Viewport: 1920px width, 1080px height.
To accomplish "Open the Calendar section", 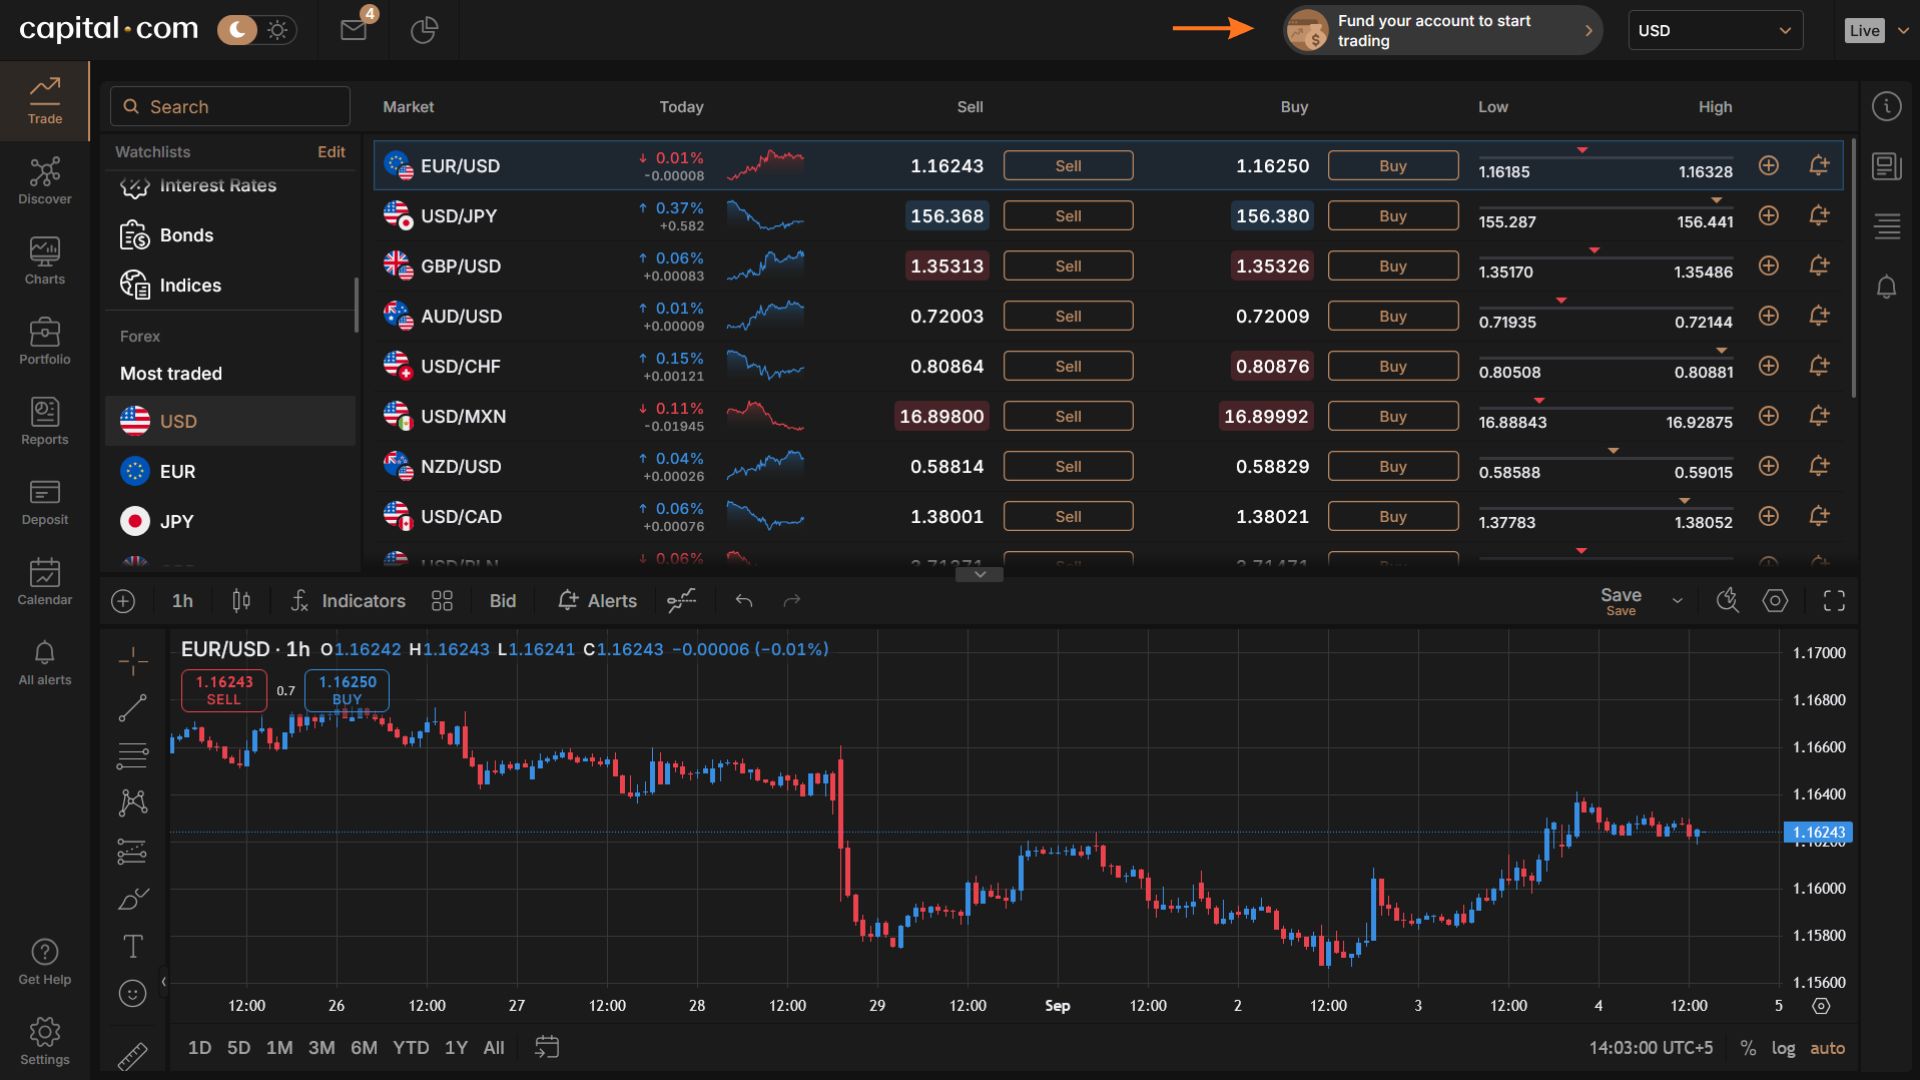I will (x=45, y=581).
